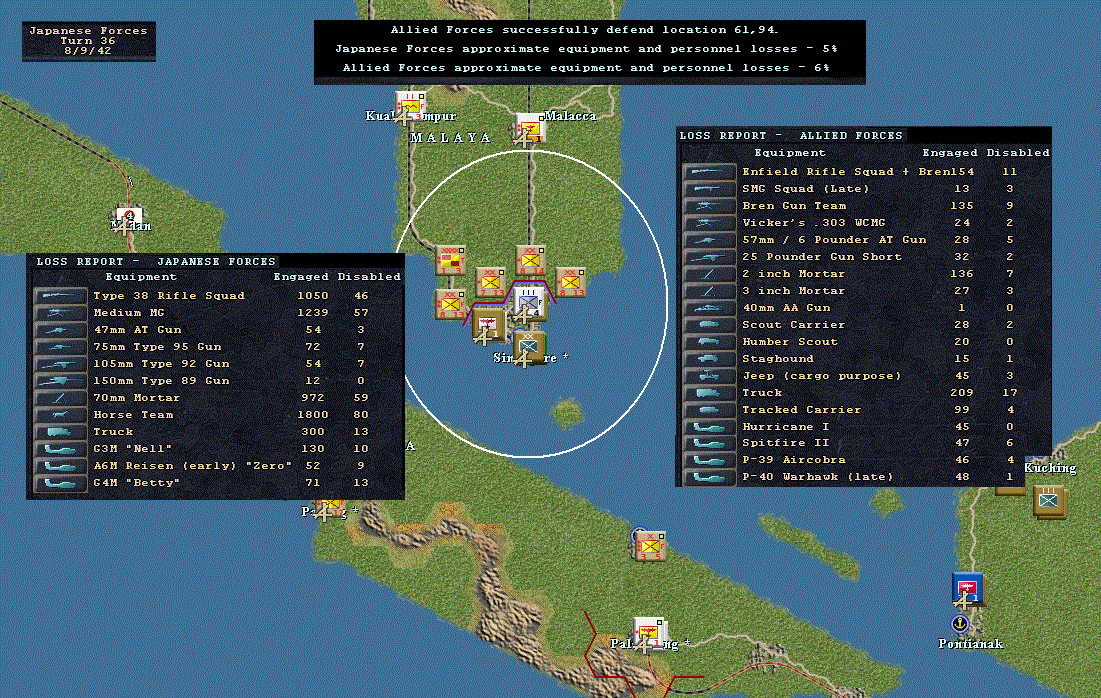Click the Japanese Forces Turn 36 info box

(x=88, y=41)
